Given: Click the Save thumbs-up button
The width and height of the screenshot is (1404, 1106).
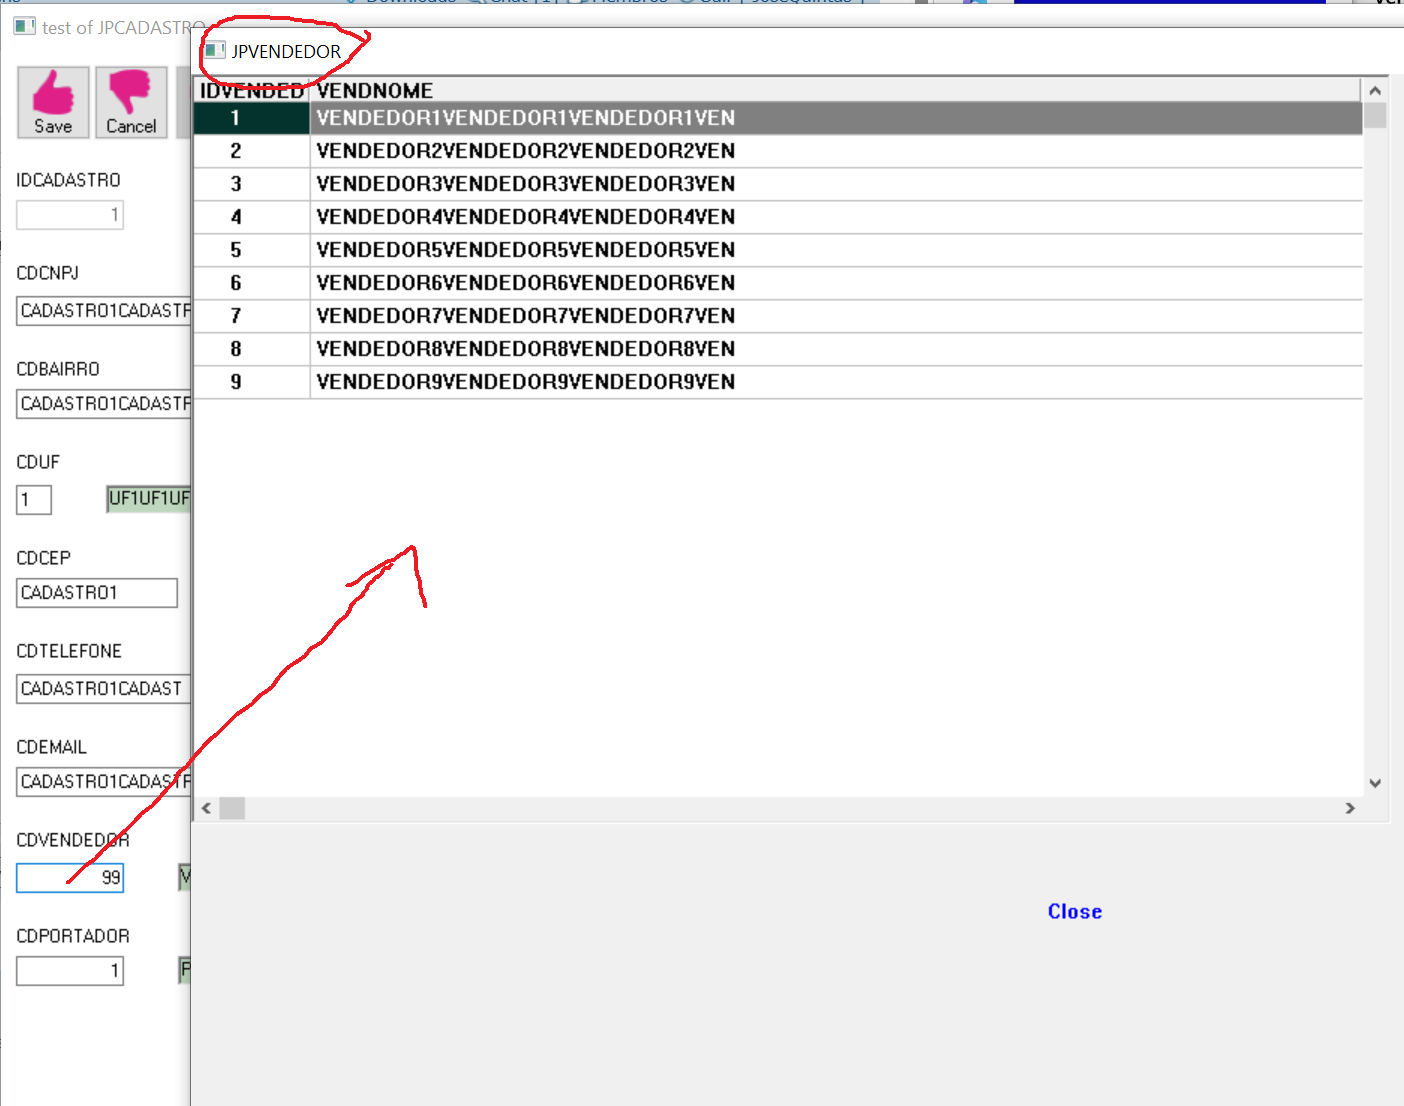Looking at the screenshot, I should click(x=53, y=102).
